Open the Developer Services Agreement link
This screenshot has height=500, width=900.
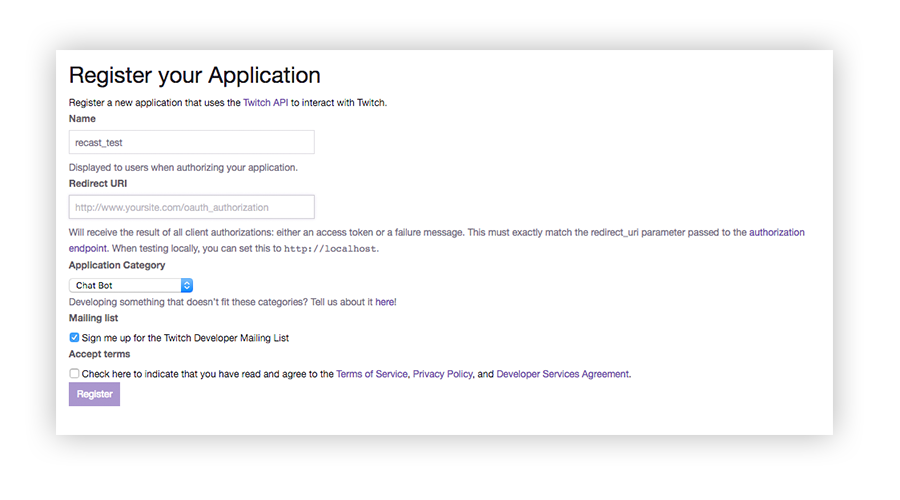562,374
